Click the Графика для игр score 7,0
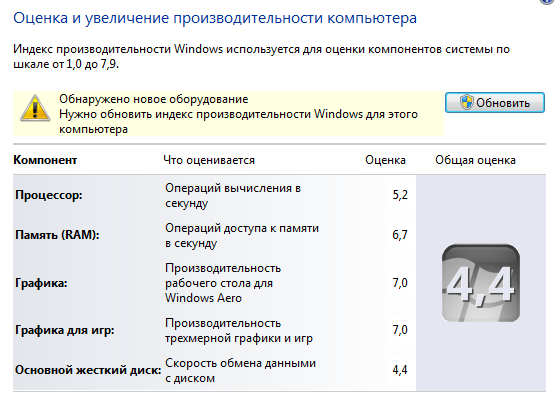This screenshot has height=401, width=554. [400, 330]
